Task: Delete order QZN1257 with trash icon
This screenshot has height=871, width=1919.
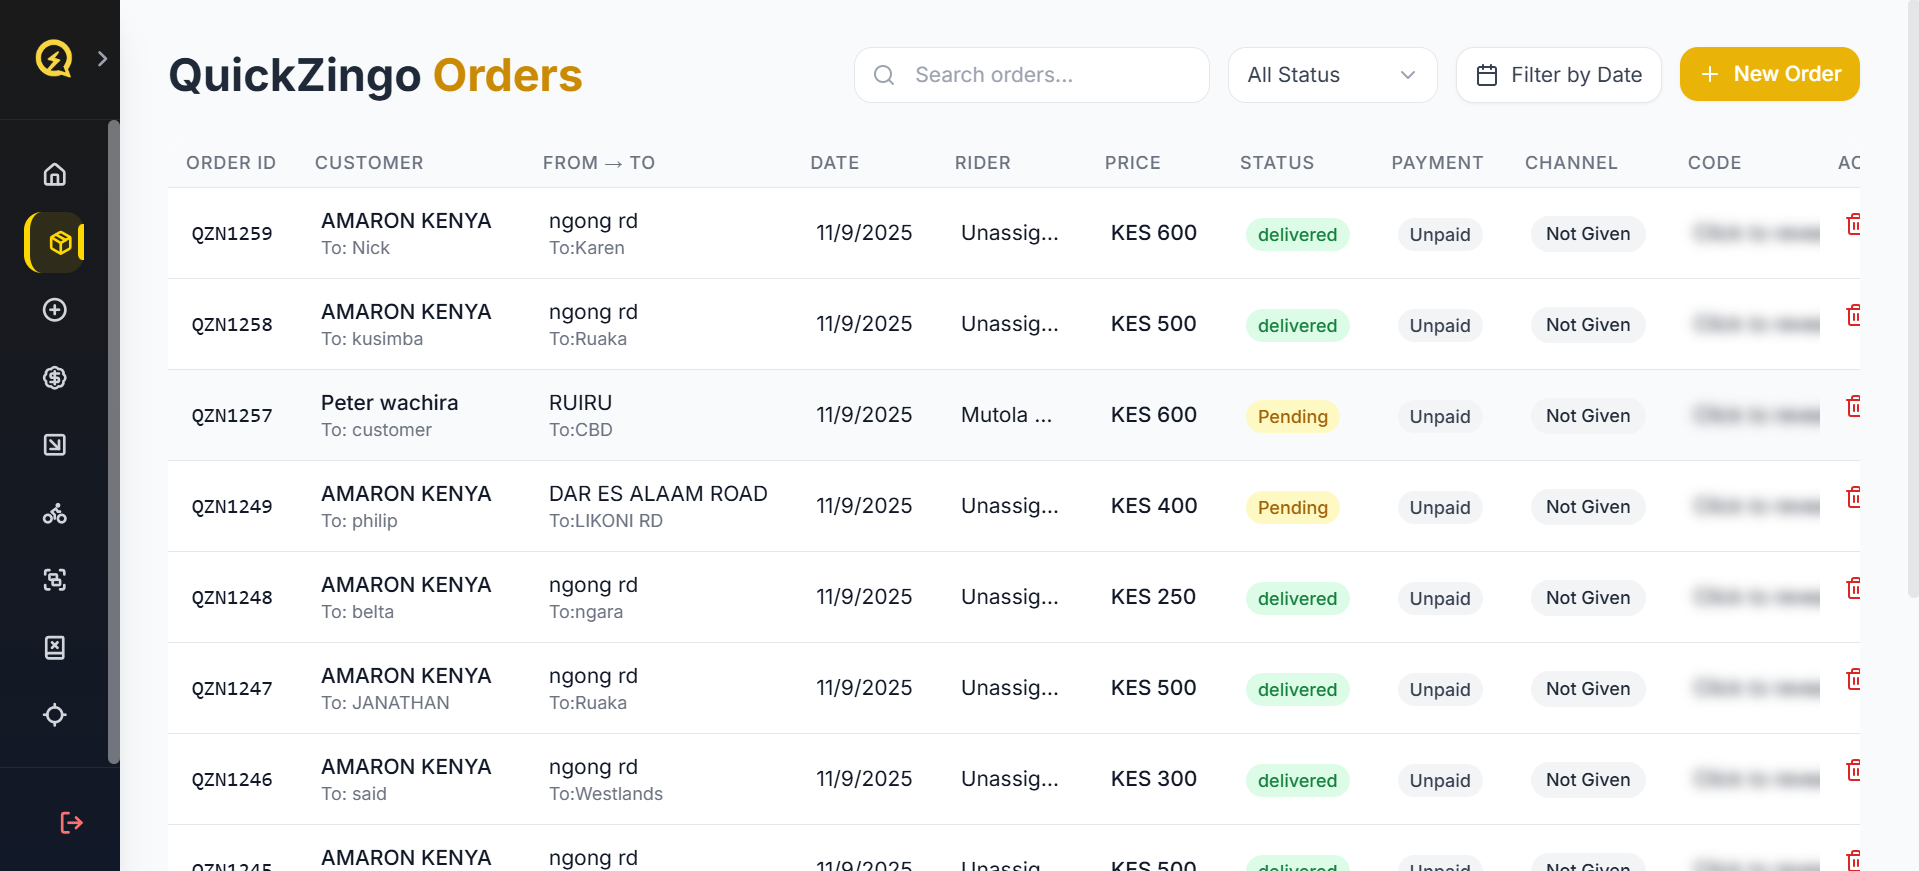Action: coord(1853,406)
